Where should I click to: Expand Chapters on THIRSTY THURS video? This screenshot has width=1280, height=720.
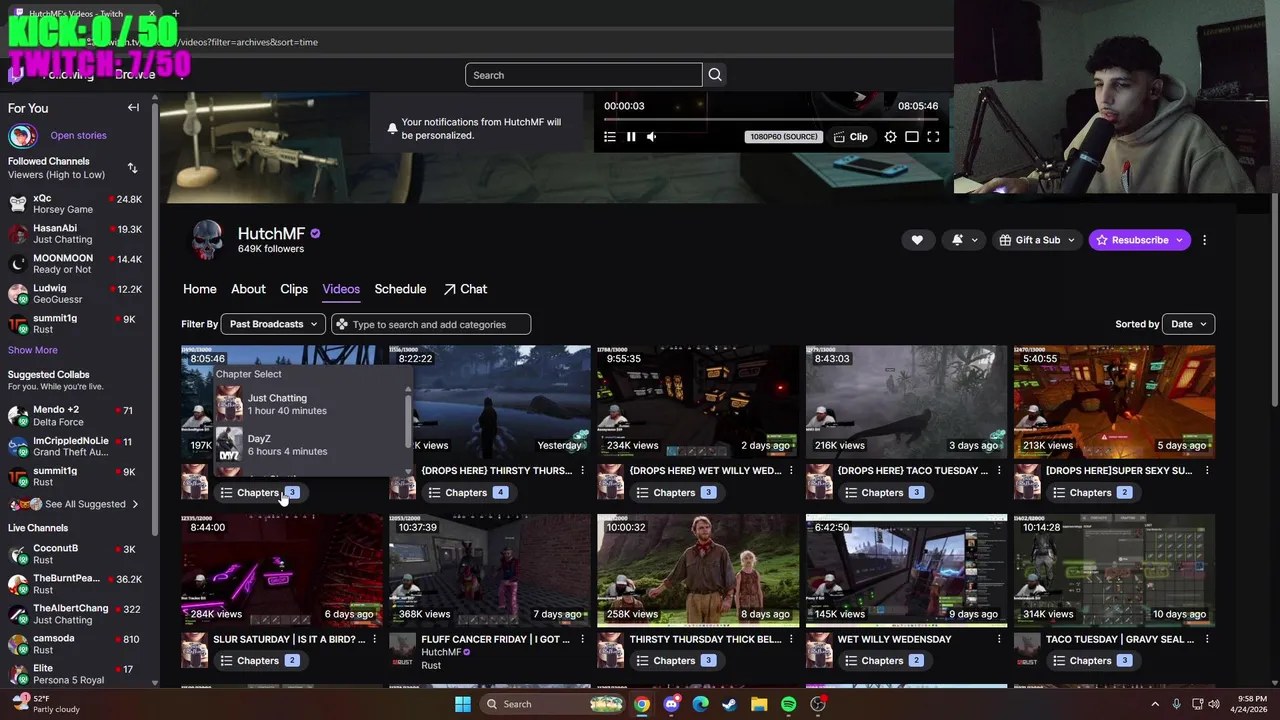tap(466, 492)
